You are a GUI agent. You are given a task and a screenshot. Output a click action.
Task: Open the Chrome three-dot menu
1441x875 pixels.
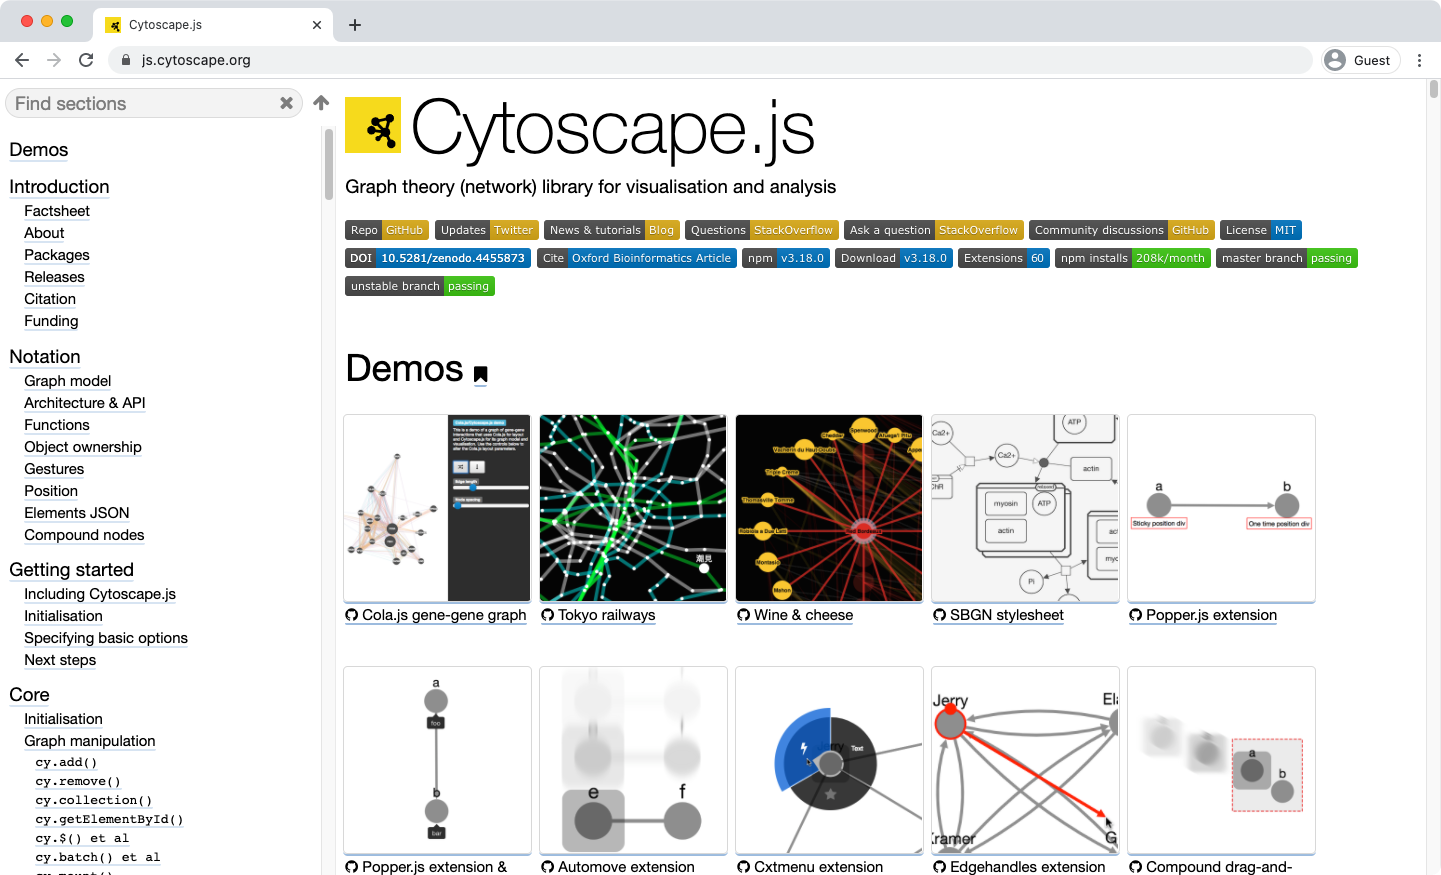1419,60
